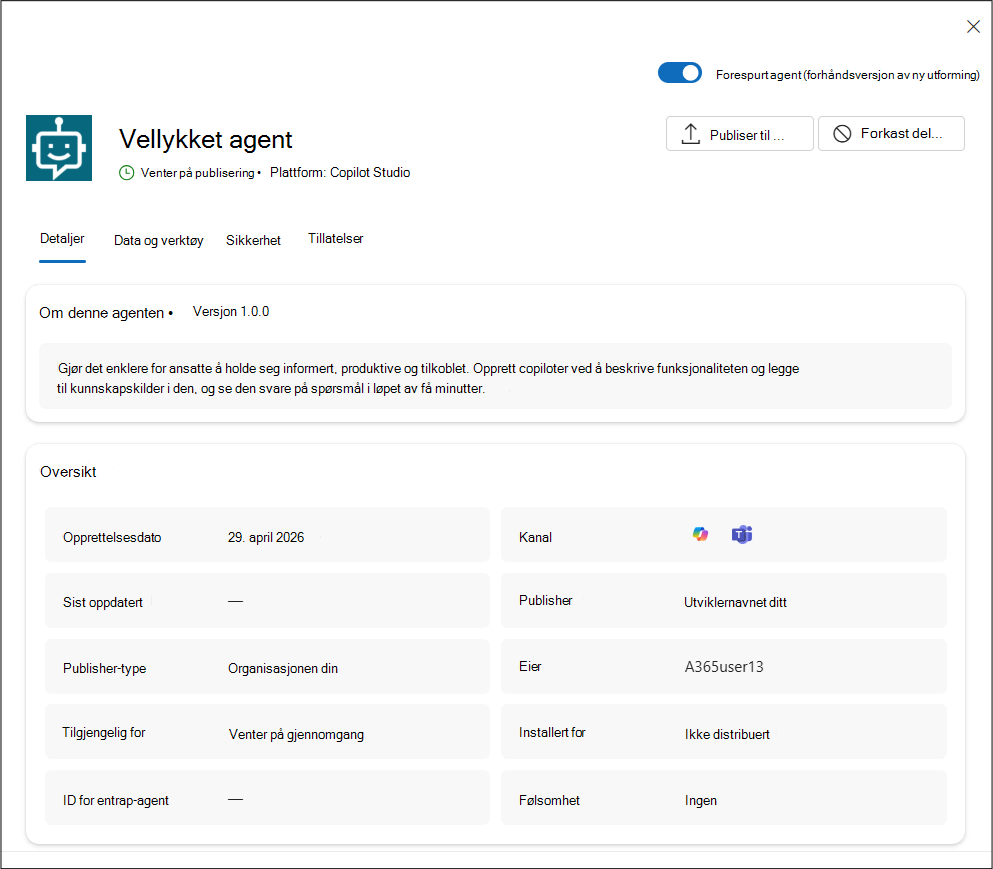Click the Copilot channel icon

[x=700, y=535]
